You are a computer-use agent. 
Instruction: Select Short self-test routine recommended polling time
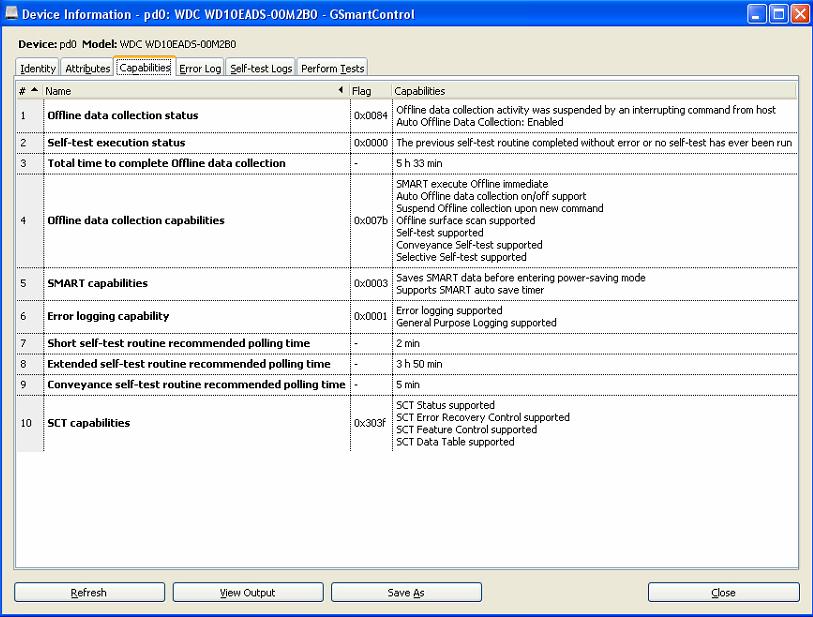click(406, 343)
